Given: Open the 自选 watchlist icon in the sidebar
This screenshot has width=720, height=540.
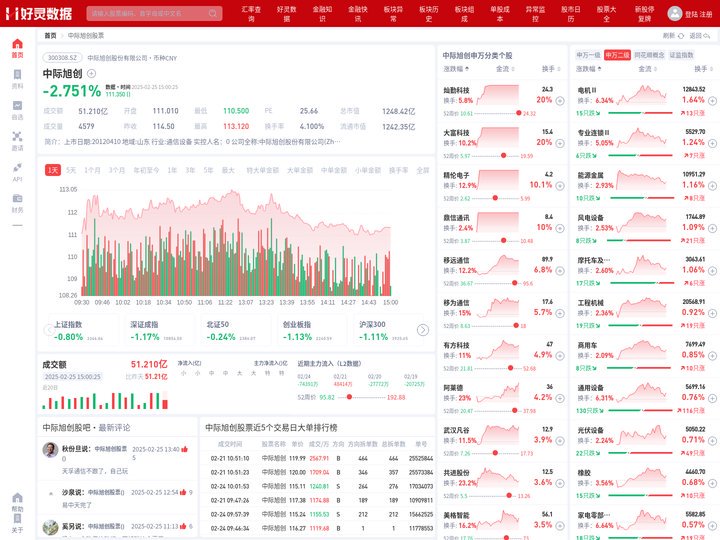Looking at the screenshot, I should (17, 106).
